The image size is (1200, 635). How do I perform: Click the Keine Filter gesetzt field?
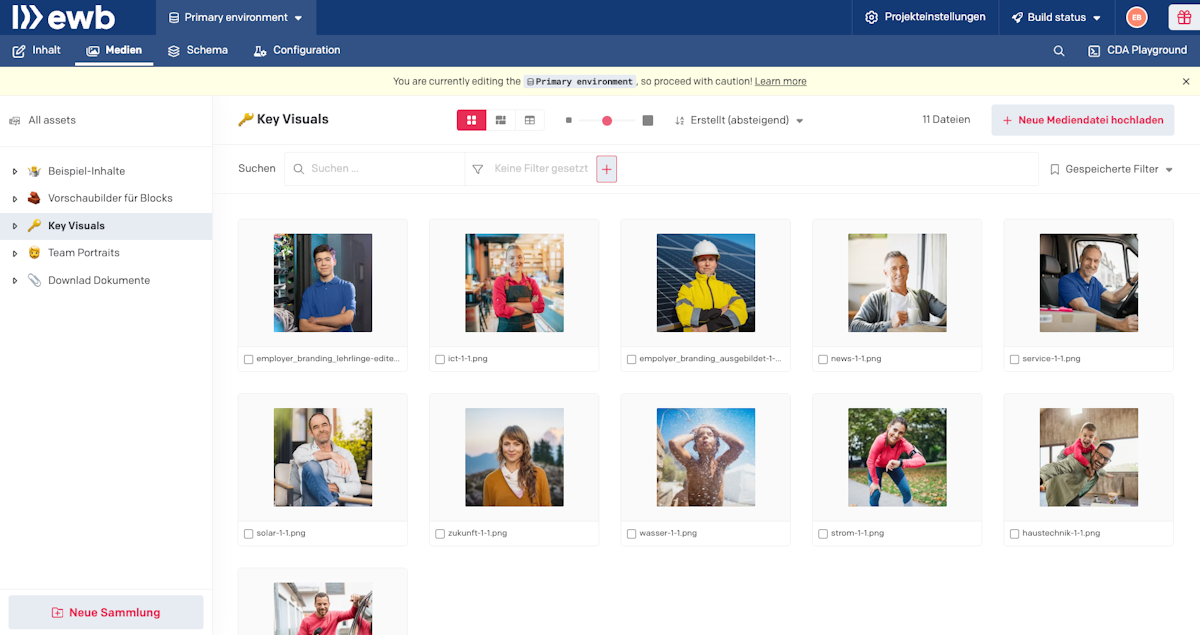[541, 169]
